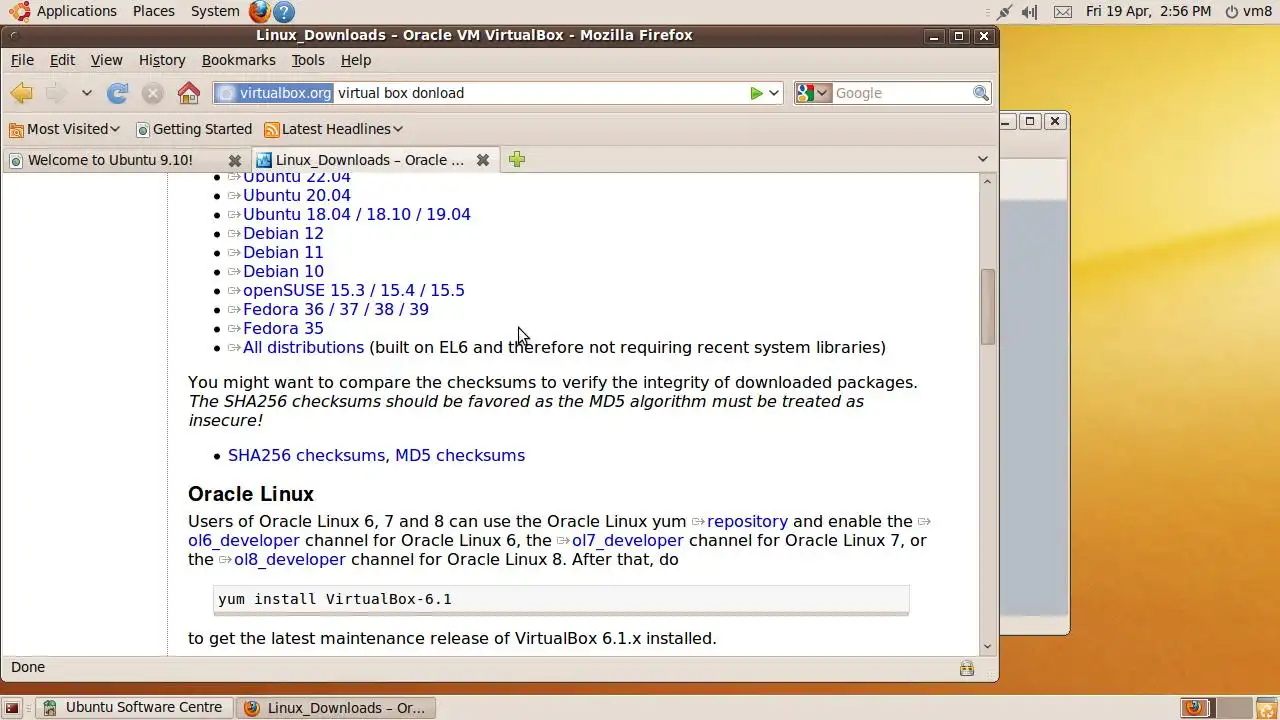Follow the Oracle Linux yum repository link
1280x720 pixels.
(x=747, y=521)
